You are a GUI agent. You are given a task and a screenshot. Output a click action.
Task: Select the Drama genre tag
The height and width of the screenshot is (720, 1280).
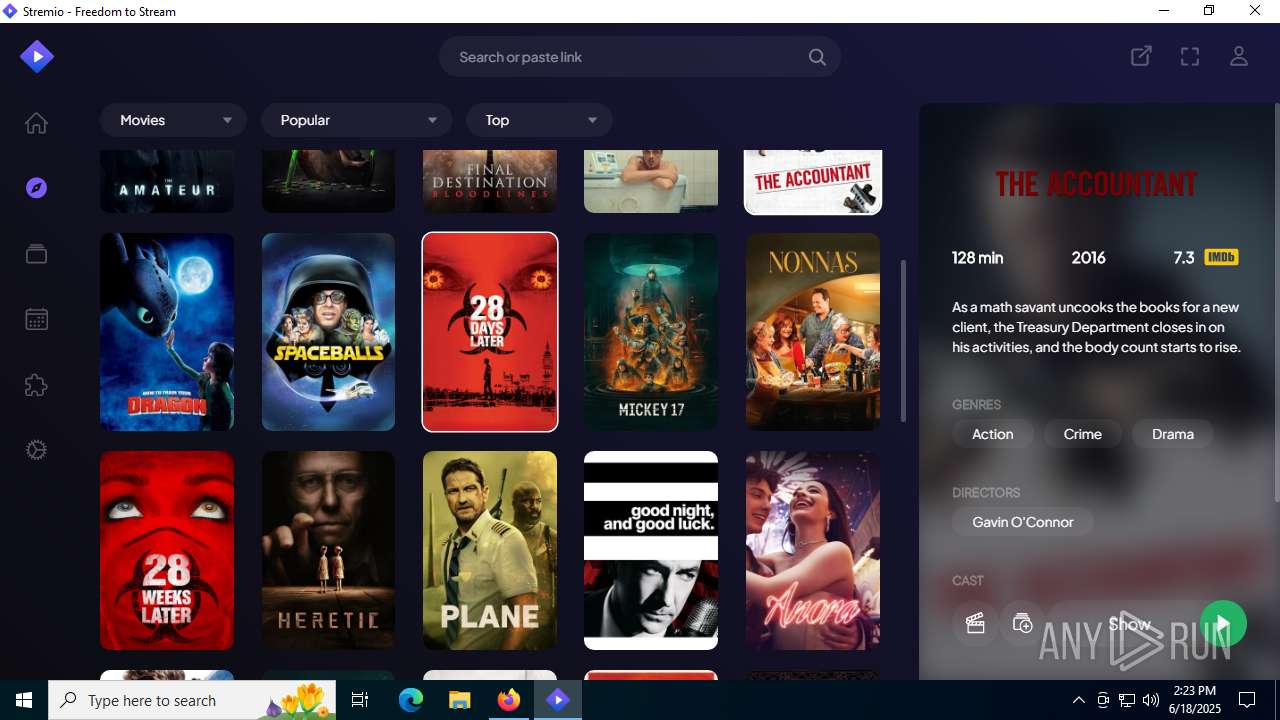pyautogui.click(x=1173, y=434)
